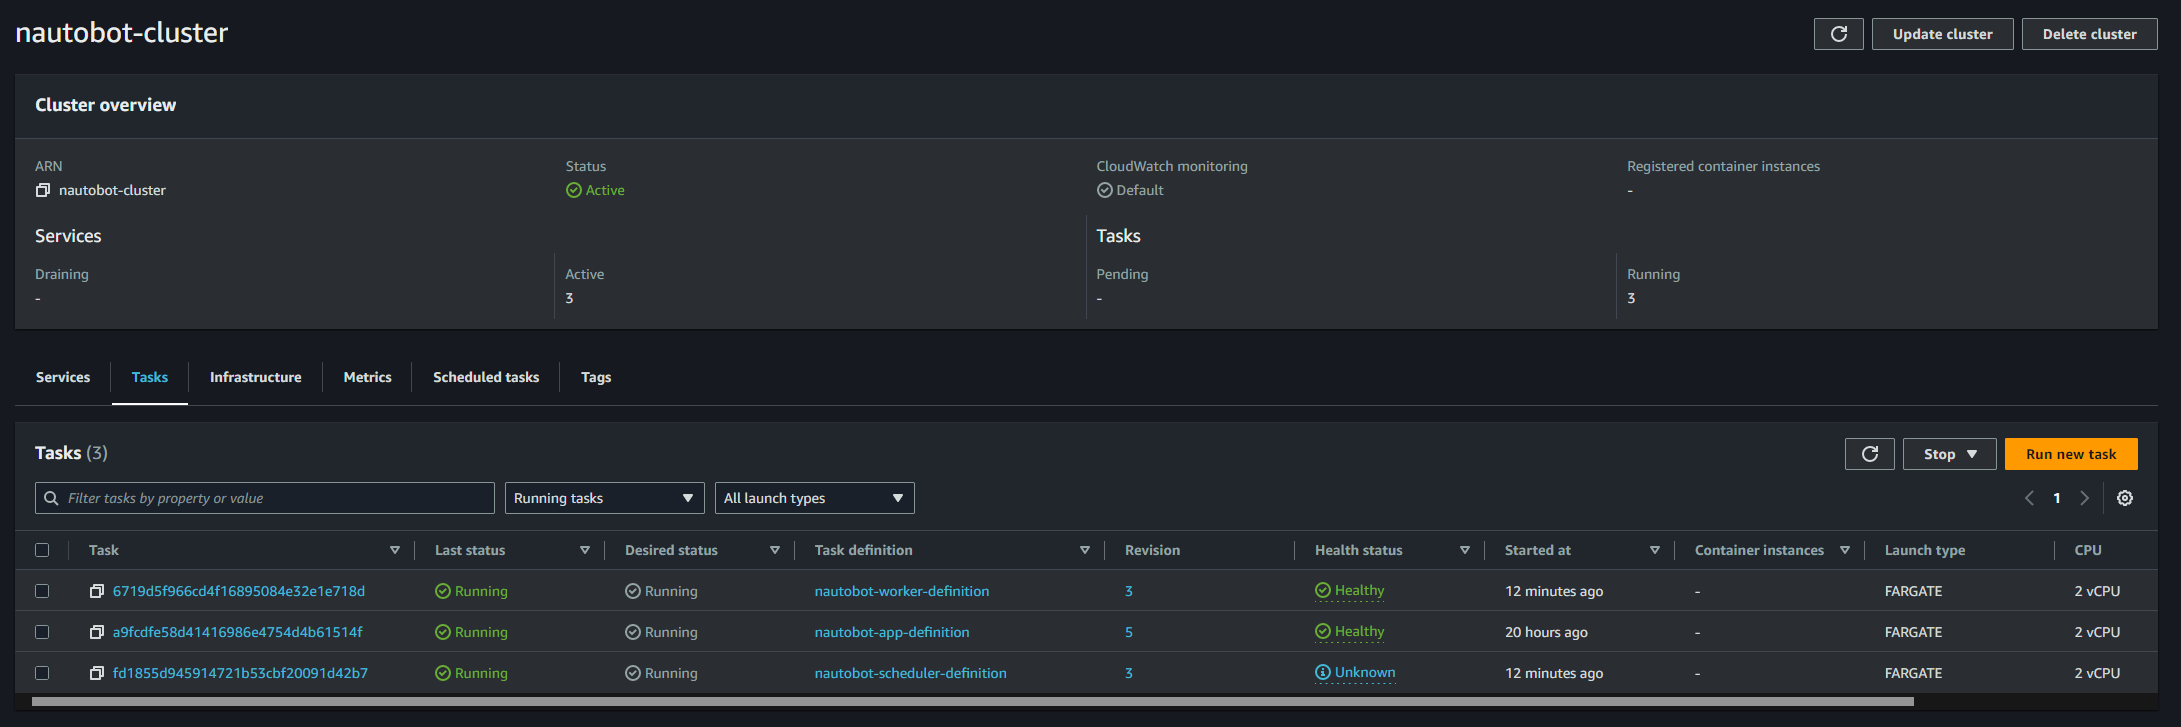Click the Revision column header
2181x727 pixels.
coord(1152,550)
